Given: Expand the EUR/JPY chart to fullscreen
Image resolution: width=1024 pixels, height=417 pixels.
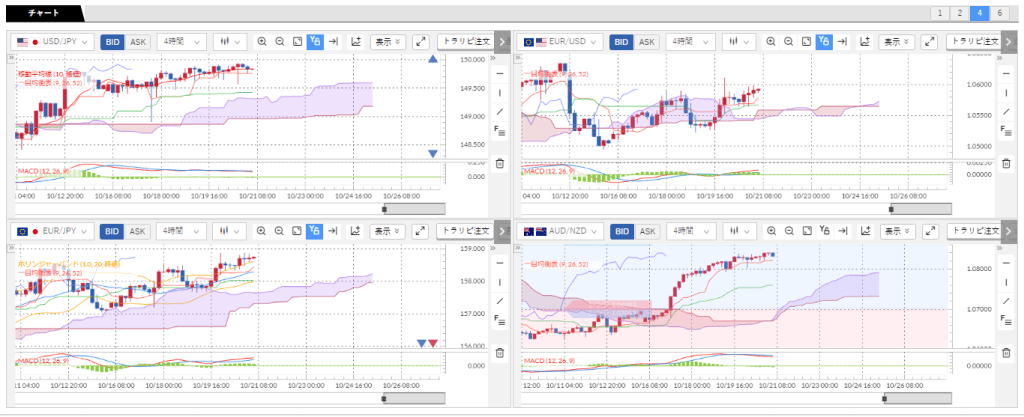Looking at the screenshot, I should [420, 231].
